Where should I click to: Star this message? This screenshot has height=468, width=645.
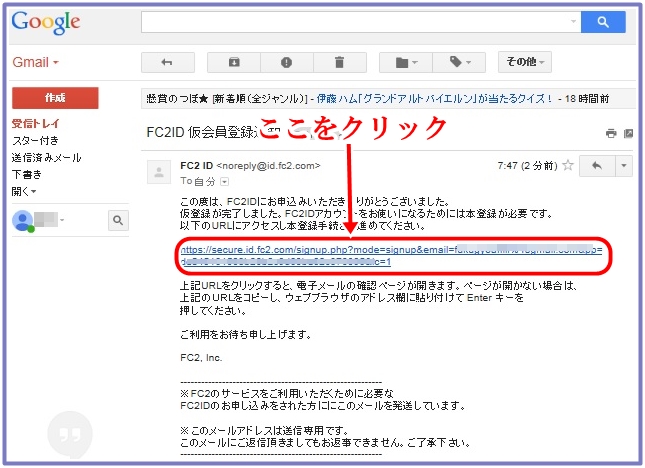point(568,165)
